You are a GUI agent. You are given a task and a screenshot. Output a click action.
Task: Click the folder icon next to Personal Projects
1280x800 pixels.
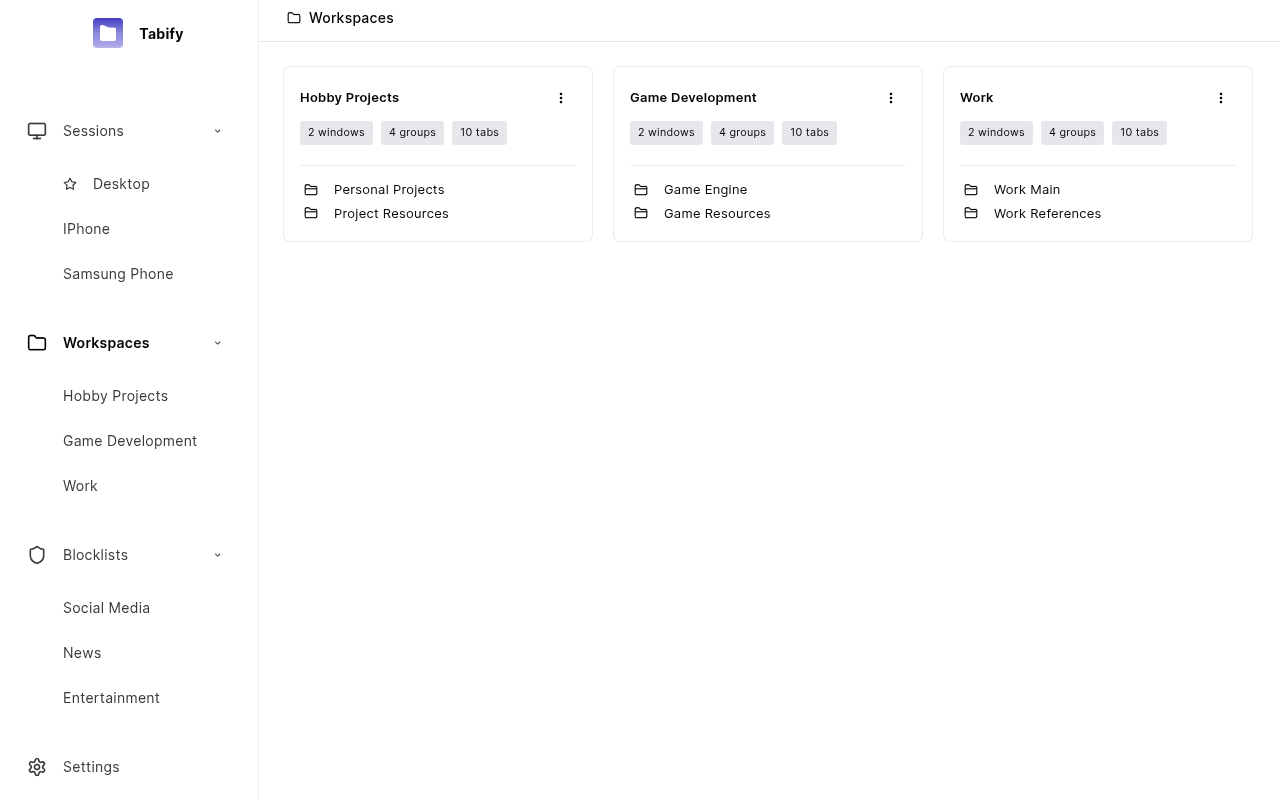(x=311, y=189)
